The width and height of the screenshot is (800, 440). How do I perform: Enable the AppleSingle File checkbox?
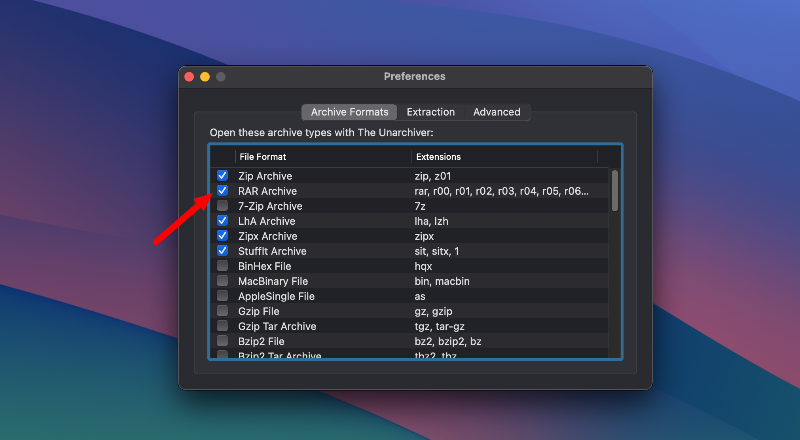(x=222, y=296)
